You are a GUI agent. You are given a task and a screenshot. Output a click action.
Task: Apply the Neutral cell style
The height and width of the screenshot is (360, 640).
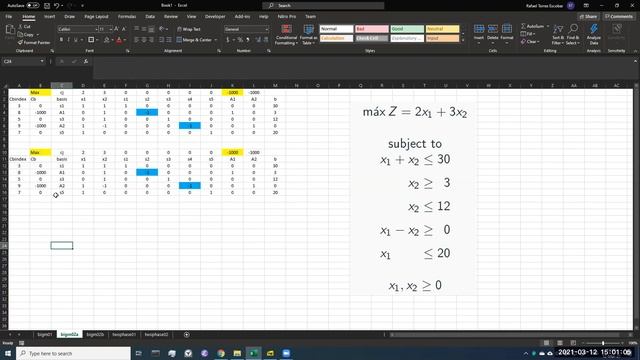coord(442,29)
